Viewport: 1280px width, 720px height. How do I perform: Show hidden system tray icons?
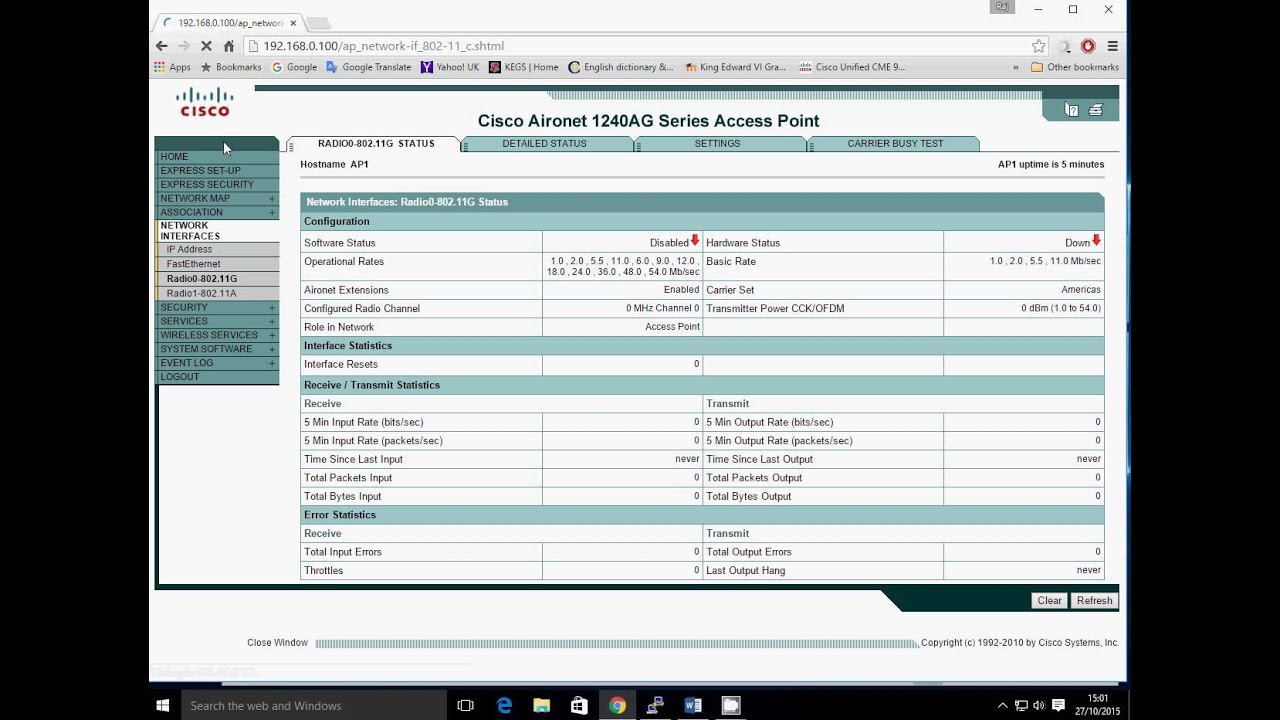(1003, 705)
